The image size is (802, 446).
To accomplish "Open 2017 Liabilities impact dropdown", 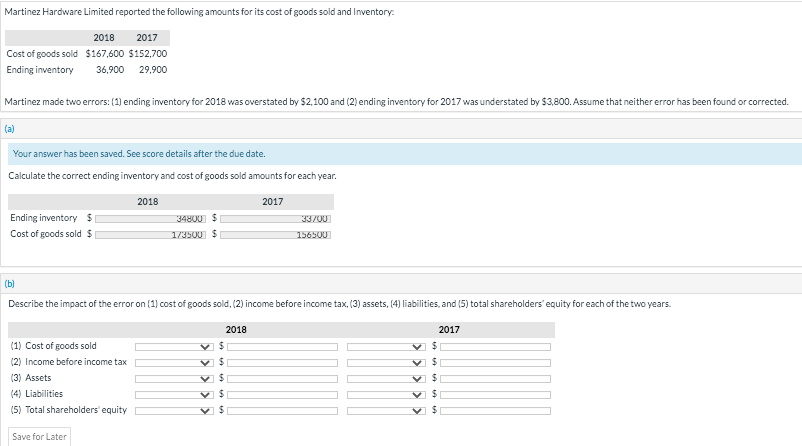I will pyautogui.click(x=386, y=395).
